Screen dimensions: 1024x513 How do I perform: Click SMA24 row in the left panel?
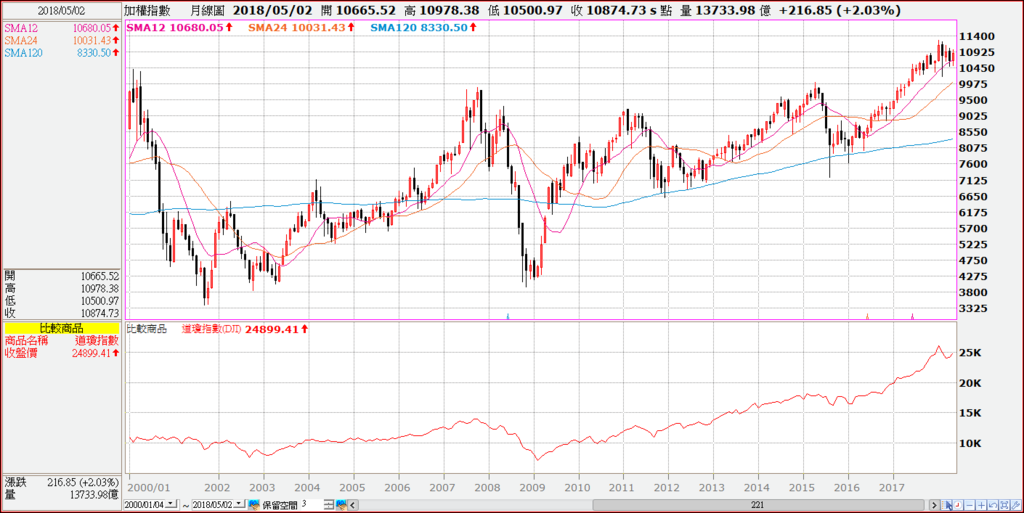click(x=61, y=40)
